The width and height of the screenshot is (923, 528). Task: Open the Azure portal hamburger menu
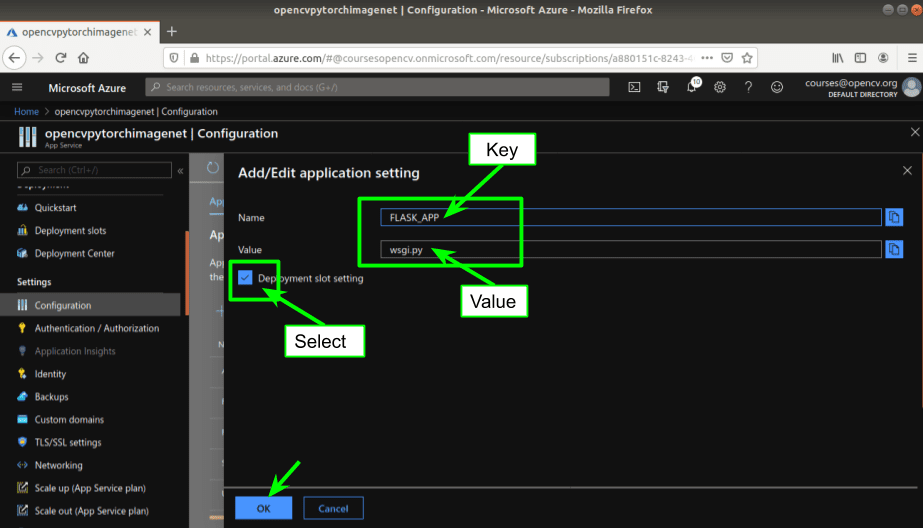[17, 87]
